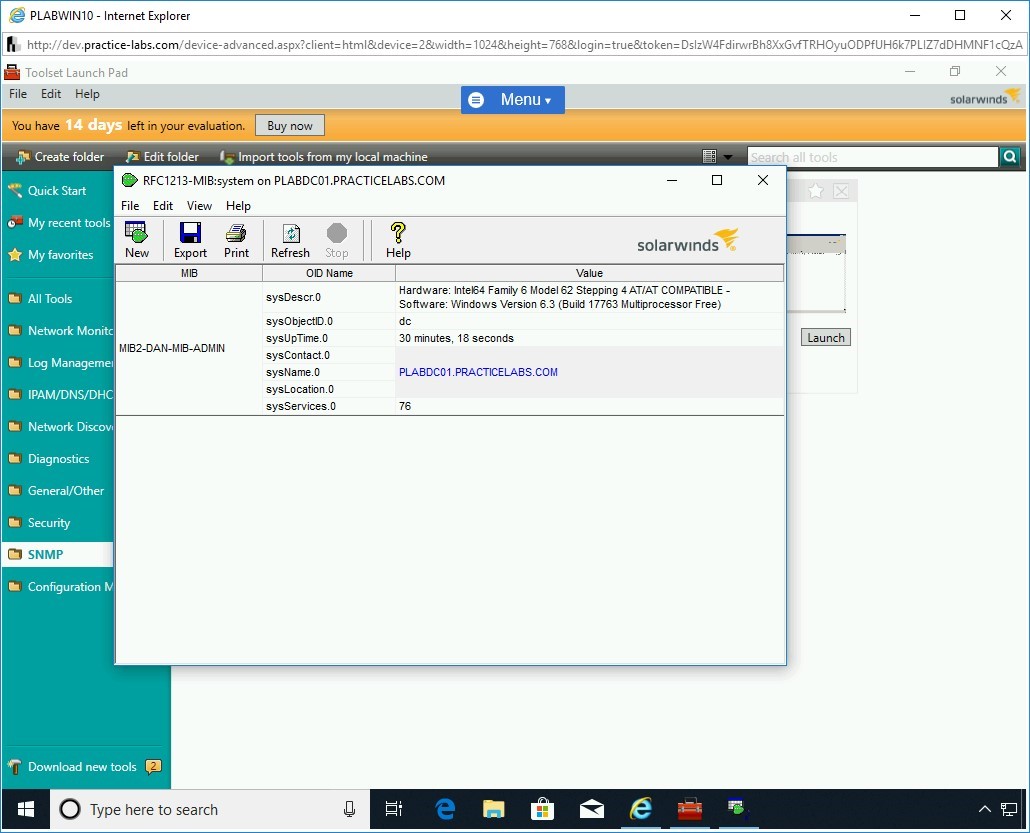
Task: Open the Edit menu in the MIB window
Action: point(163,205)
